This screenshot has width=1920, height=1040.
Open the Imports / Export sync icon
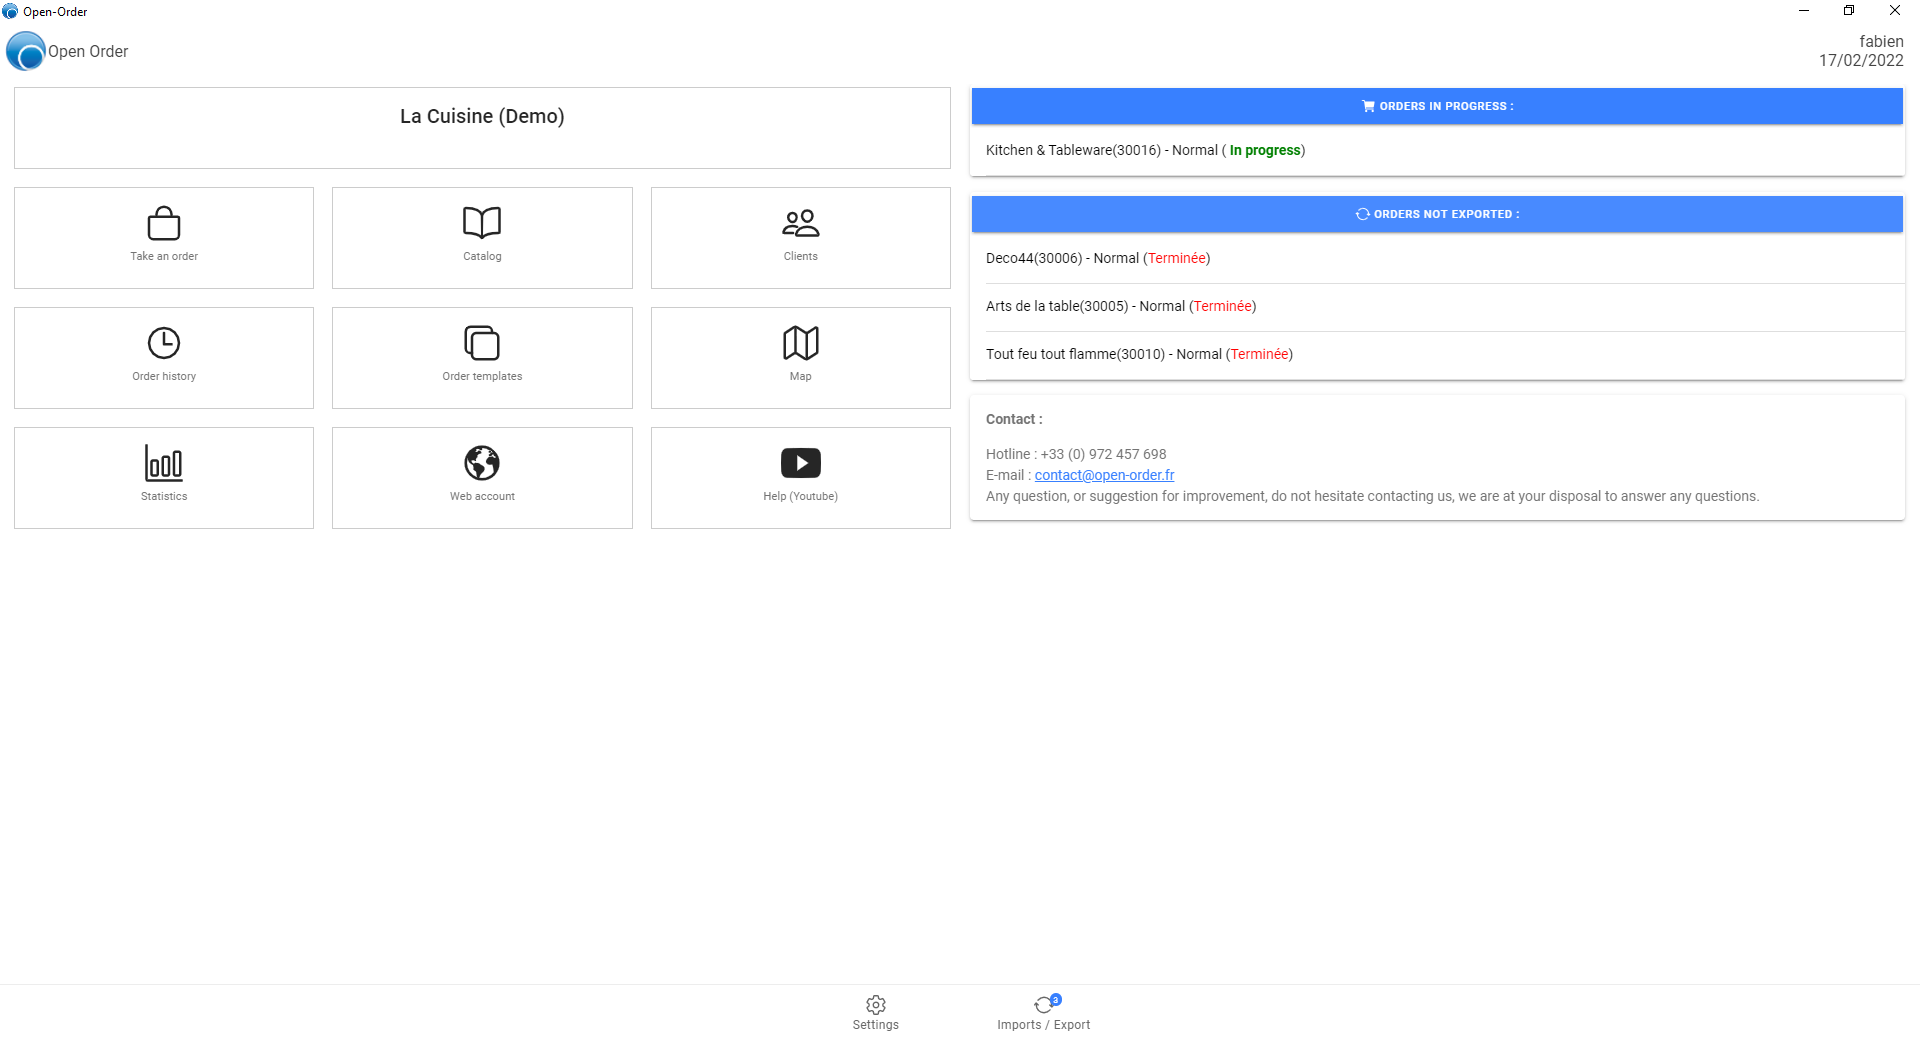click(1044, 1004)
